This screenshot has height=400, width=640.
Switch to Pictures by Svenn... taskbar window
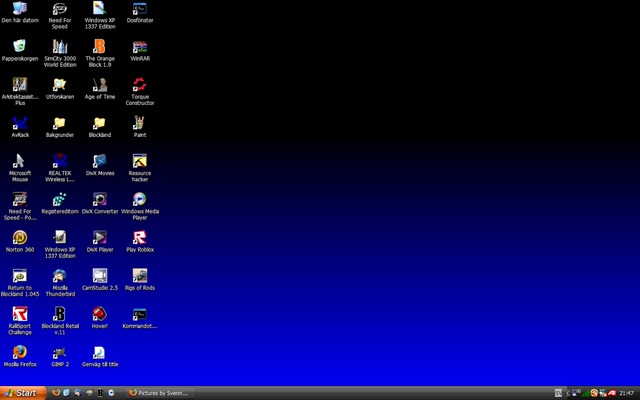[160, 393]
